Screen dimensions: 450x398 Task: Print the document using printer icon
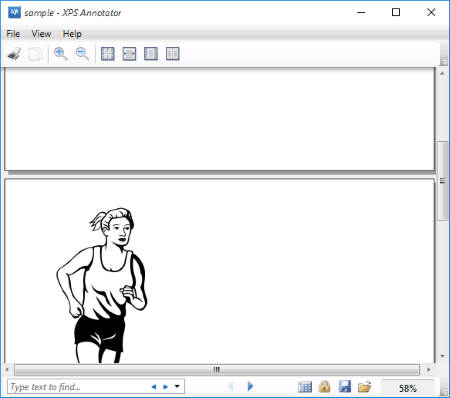14,54
